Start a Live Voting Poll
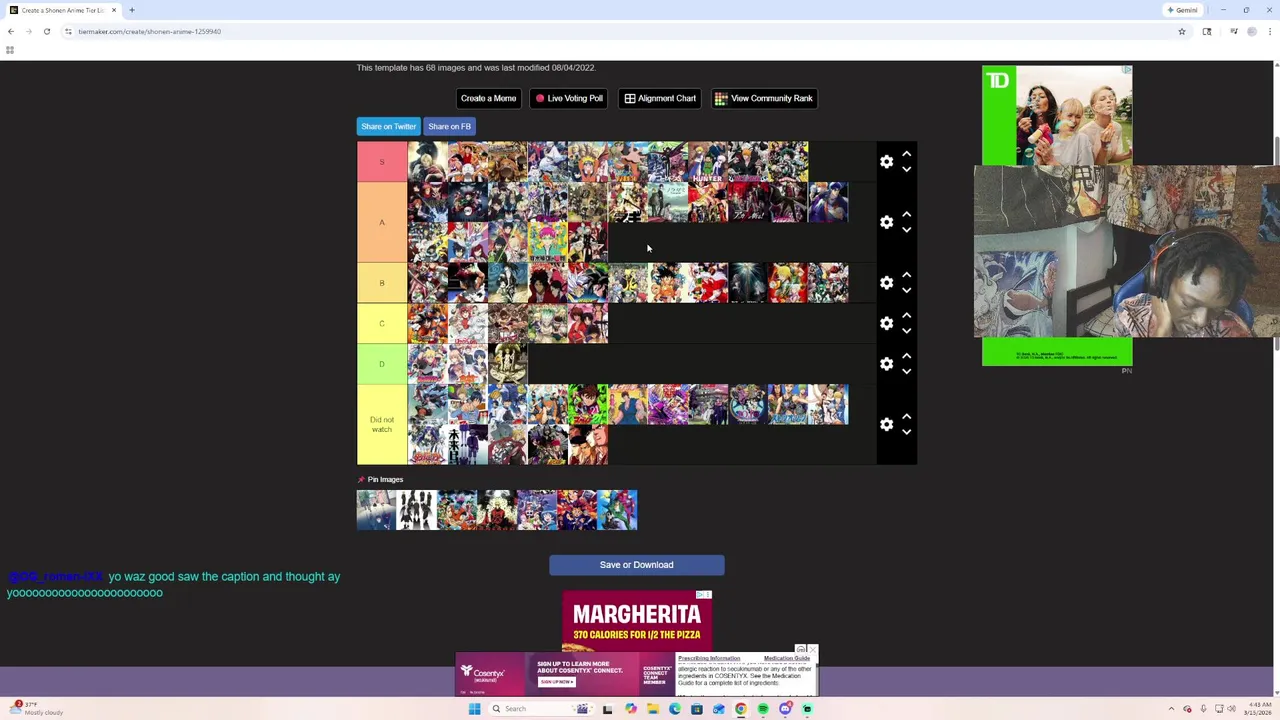 tap(569, 98)
